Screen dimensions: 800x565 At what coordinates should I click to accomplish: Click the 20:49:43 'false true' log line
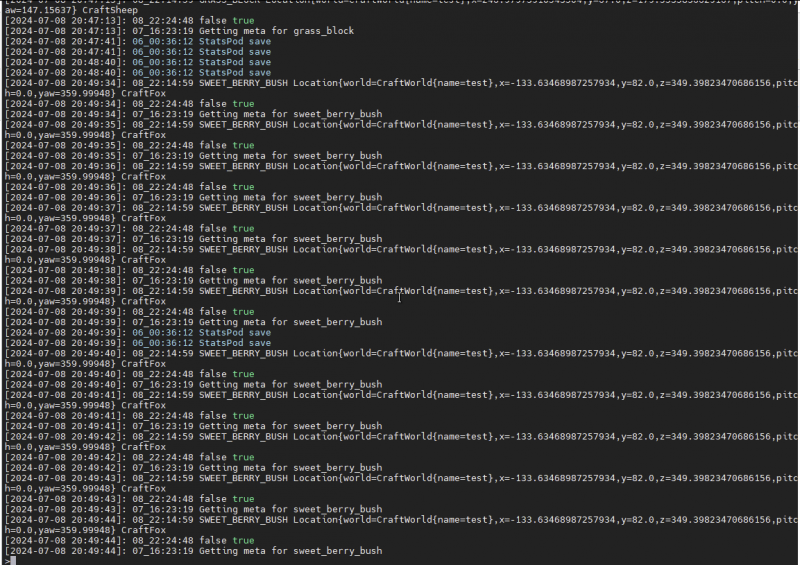pos(130,499)
